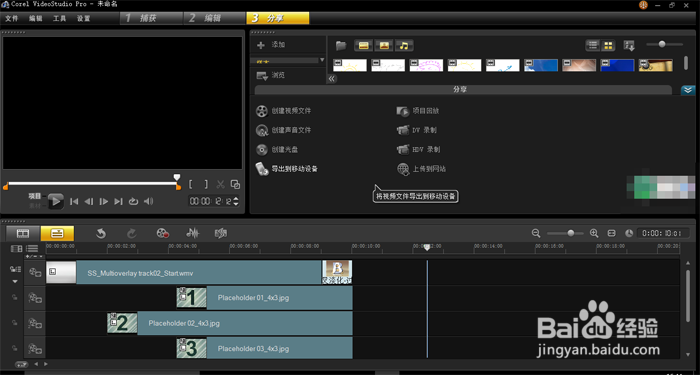Switch to timeline view

58,233
